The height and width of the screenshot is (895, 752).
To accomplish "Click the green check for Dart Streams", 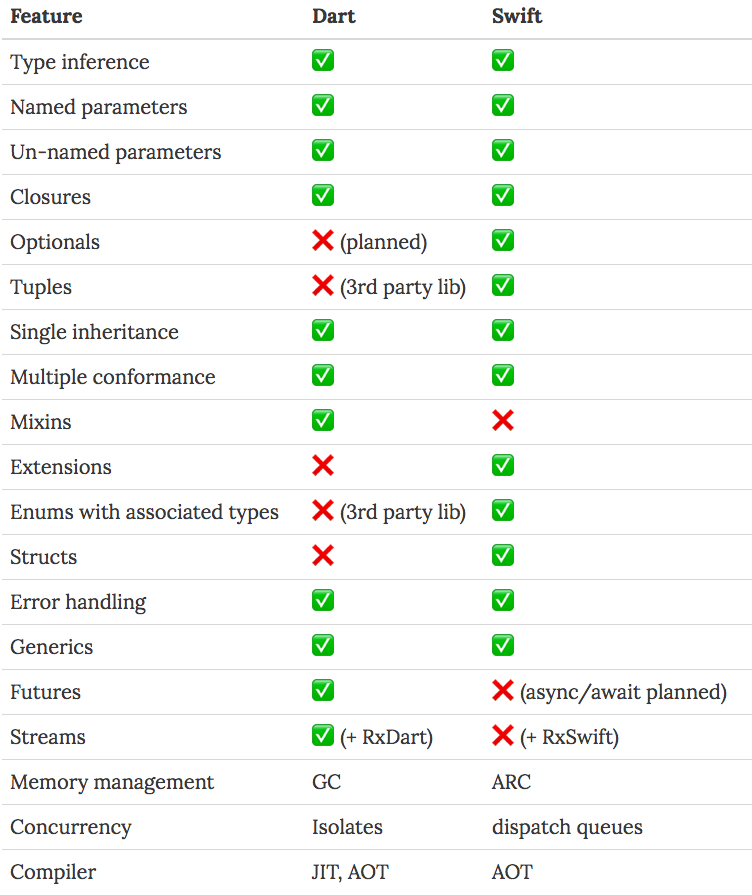I will pyautogui.click(x=323, y=736).
